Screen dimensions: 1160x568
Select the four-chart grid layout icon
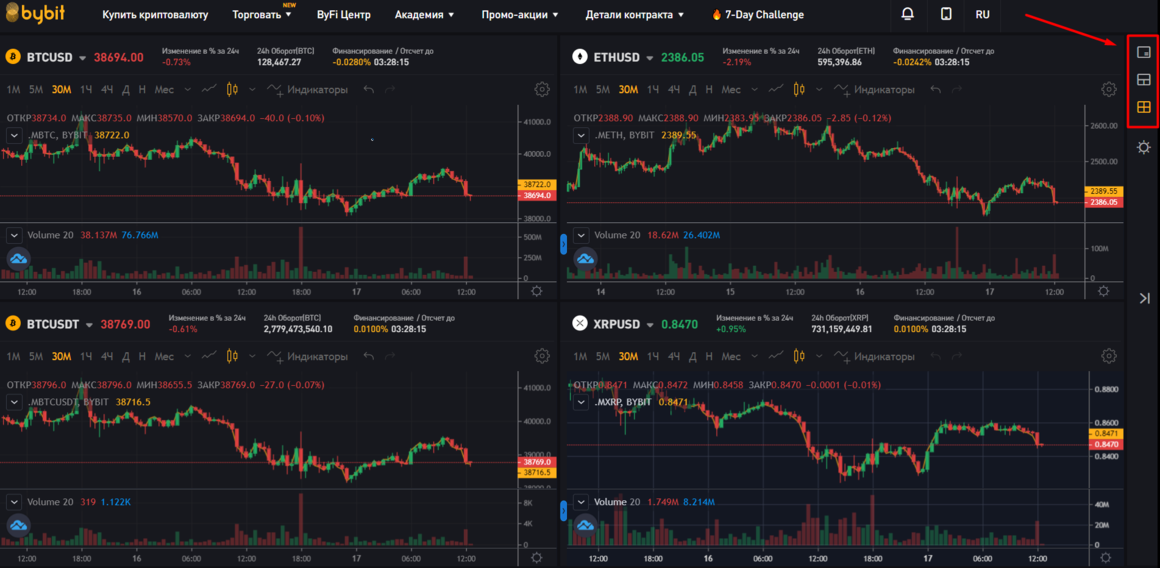pyautogui.click(x=1144, y=107)
